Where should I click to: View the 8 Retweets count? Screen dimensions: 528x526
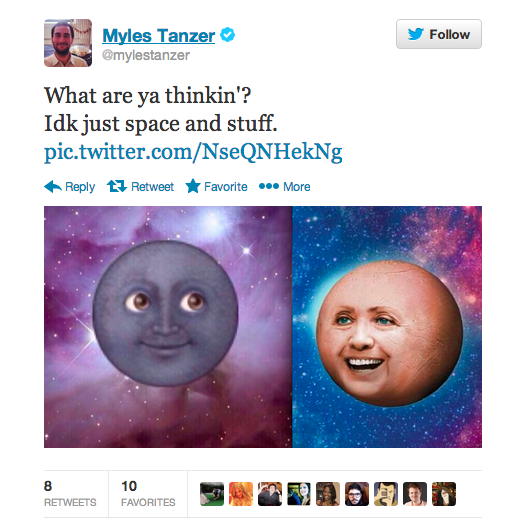(70, 493)
